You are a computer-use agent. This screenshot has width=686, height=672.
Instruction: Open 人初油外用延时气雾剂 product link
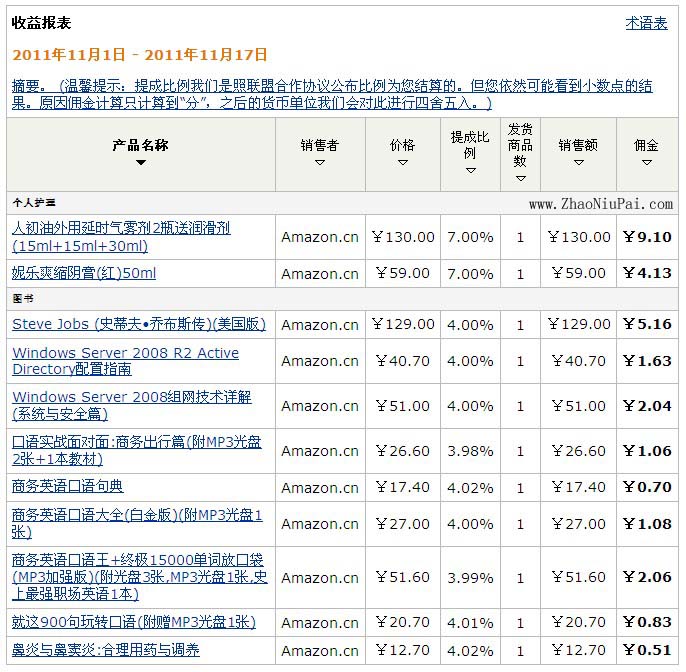point(121,237)
